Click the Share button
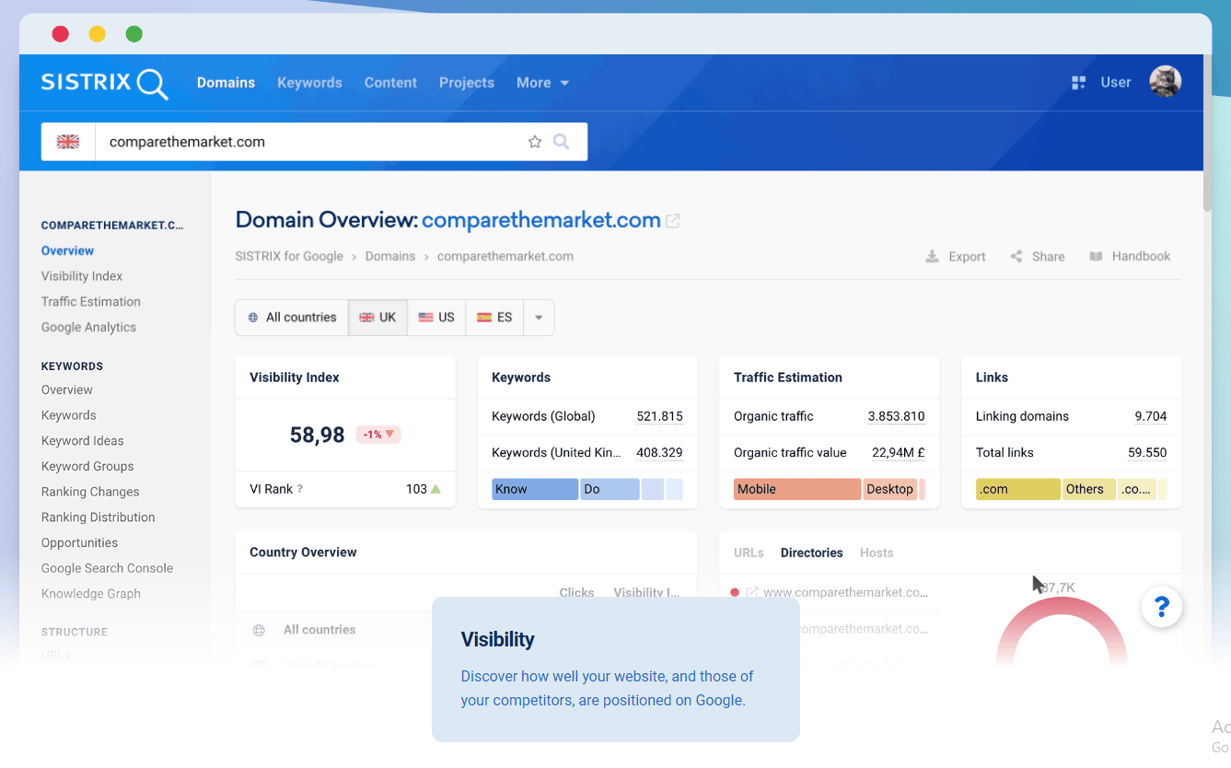This screenshot has width=1231, height=768. [1037, 257]
